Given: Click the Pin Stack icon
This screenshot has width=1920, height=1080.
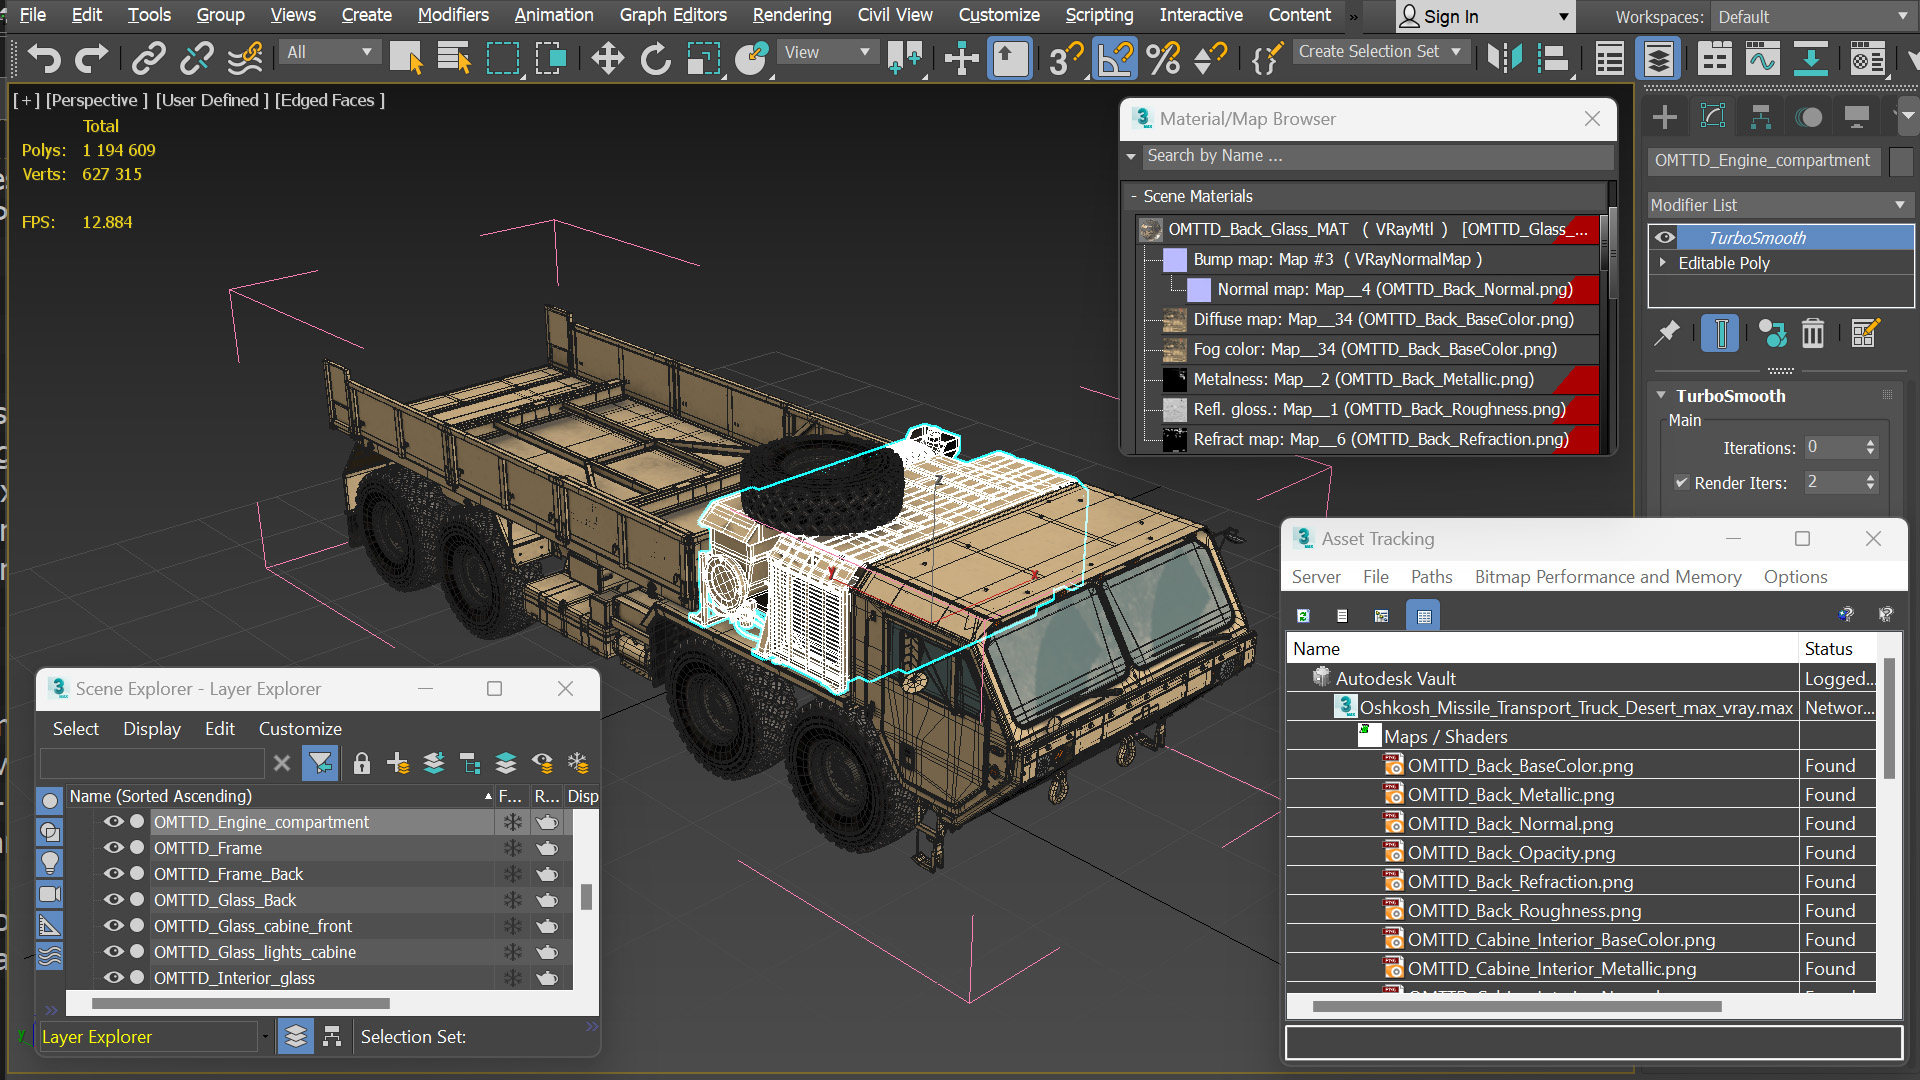Looking at the screenshot, I should point(1667,333).
